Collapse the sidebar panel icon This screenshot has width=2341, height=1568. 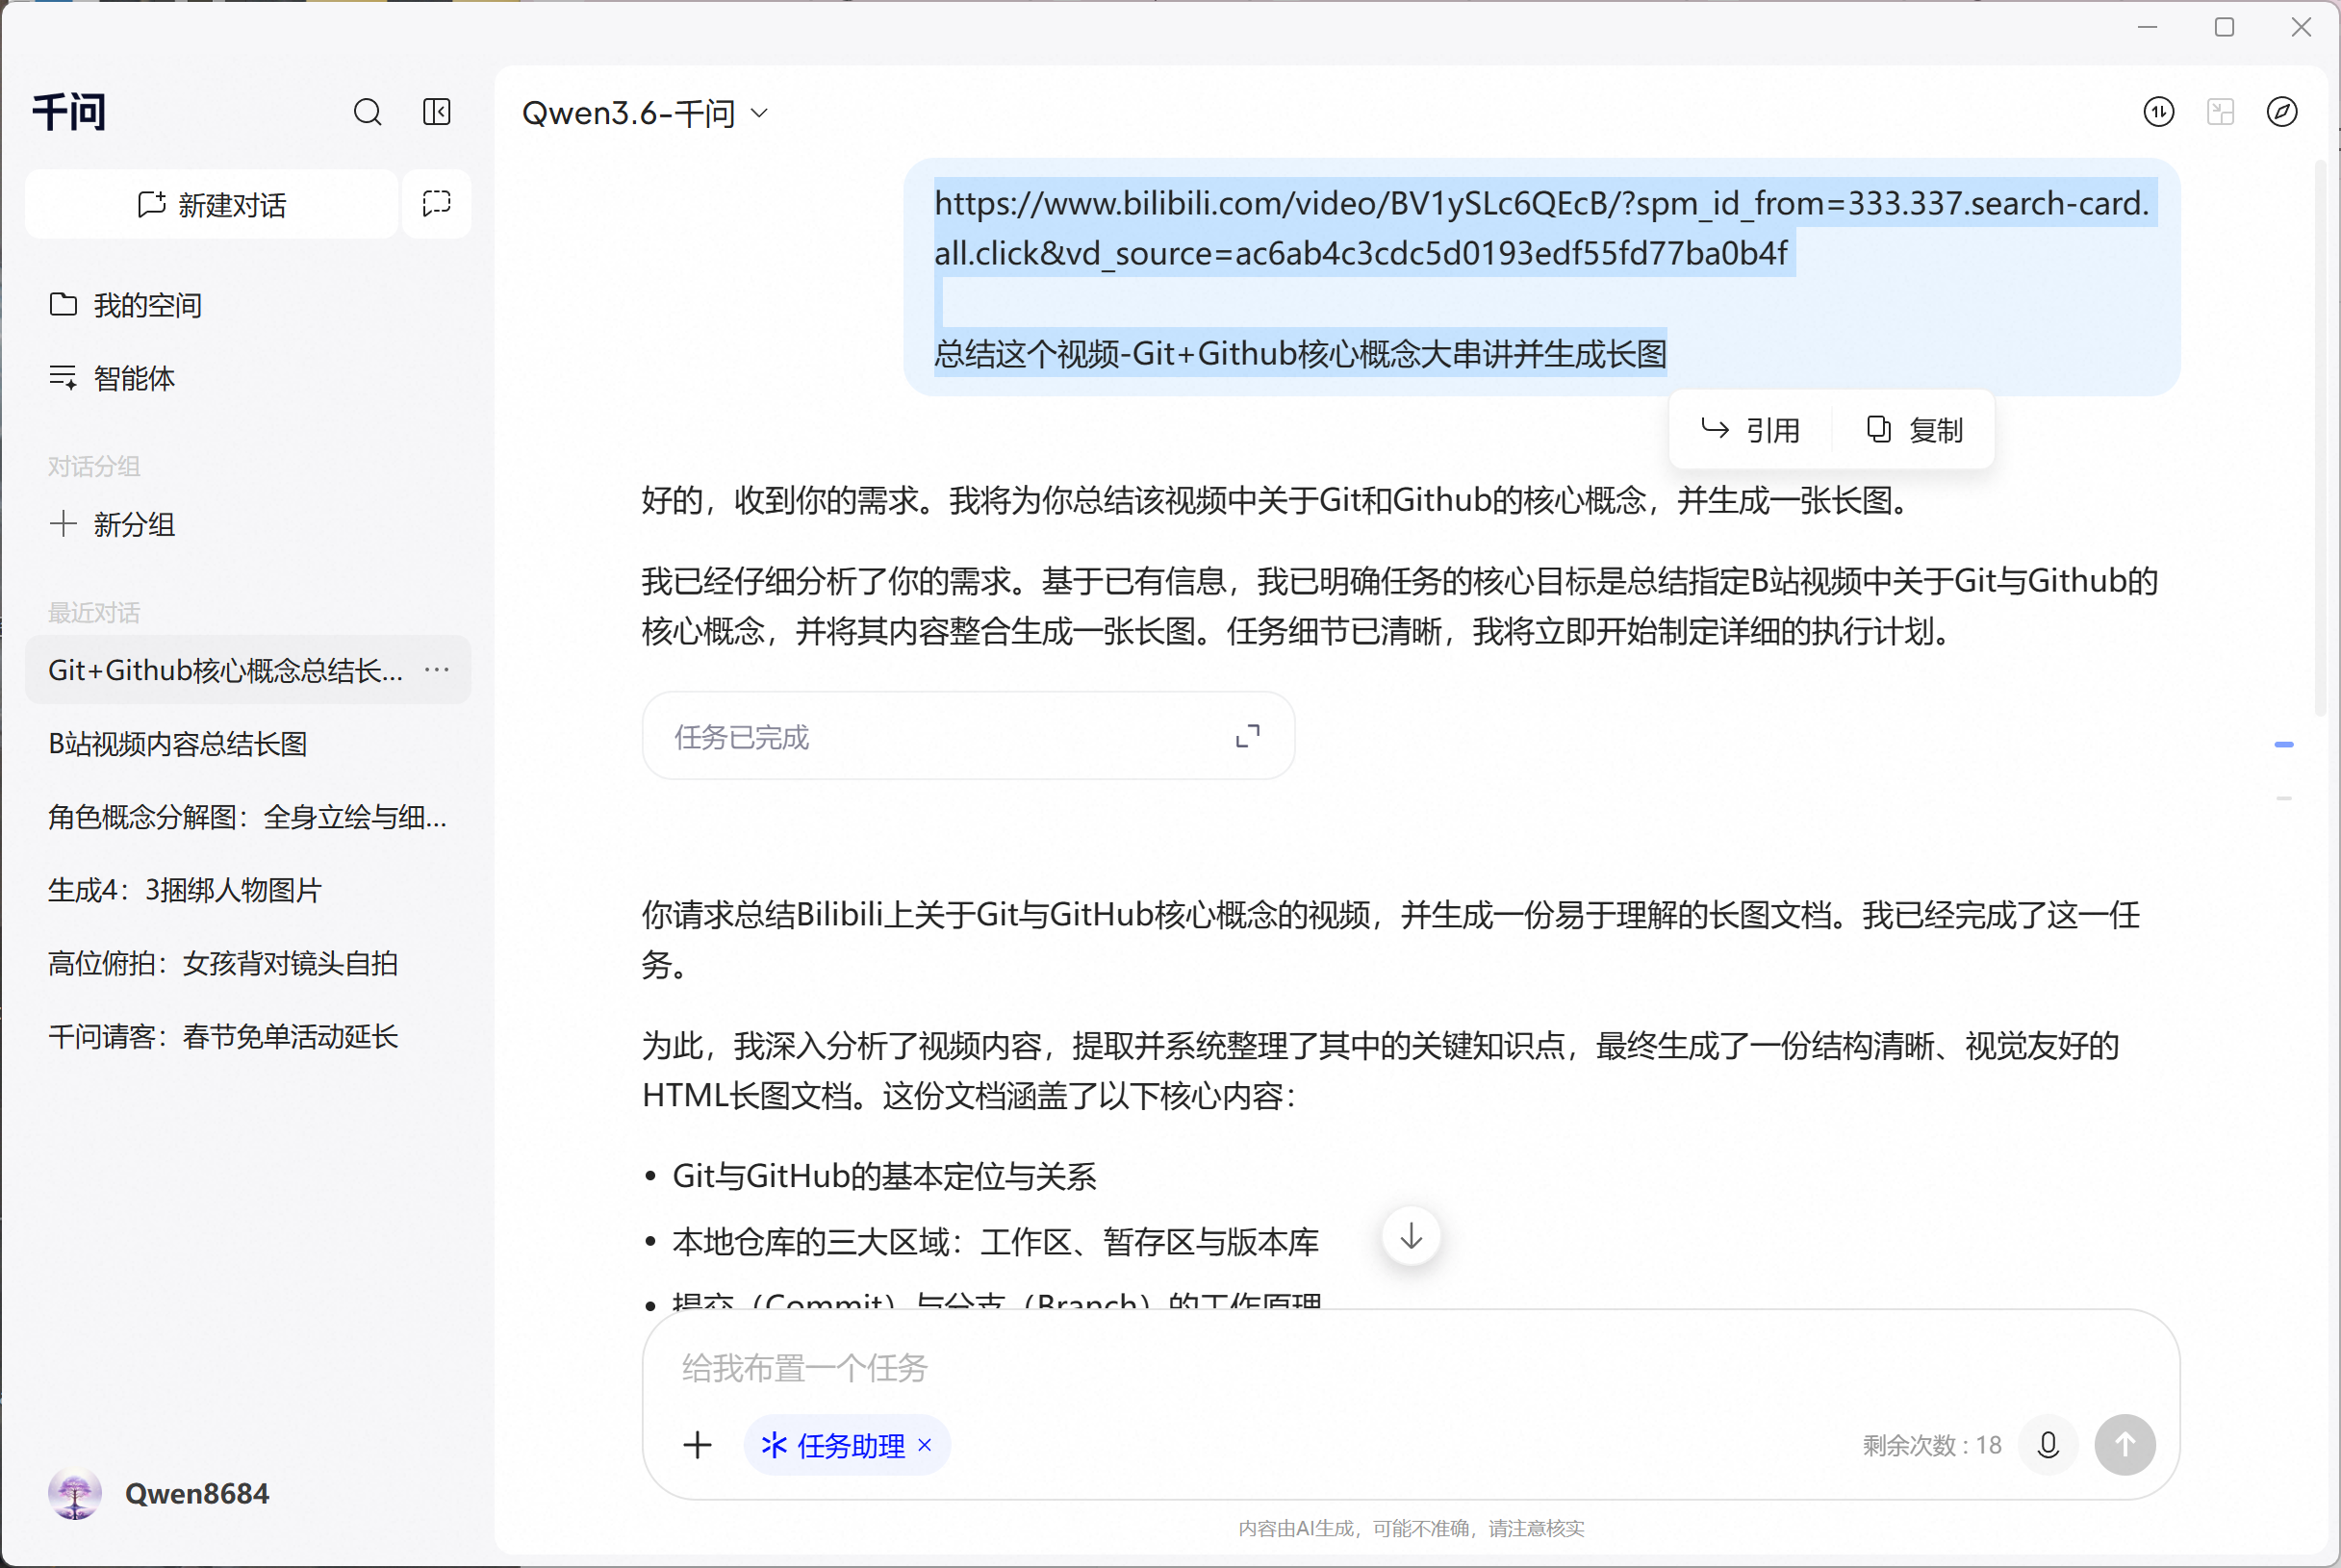click(436, 112)
